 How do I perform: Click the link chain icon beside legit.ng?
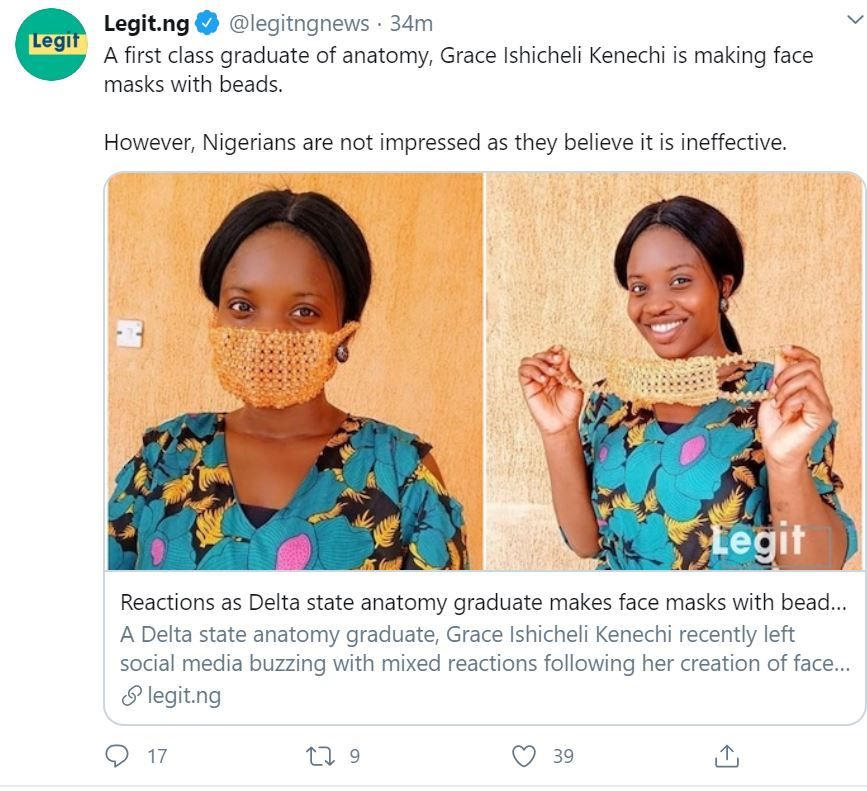[130, 696]
